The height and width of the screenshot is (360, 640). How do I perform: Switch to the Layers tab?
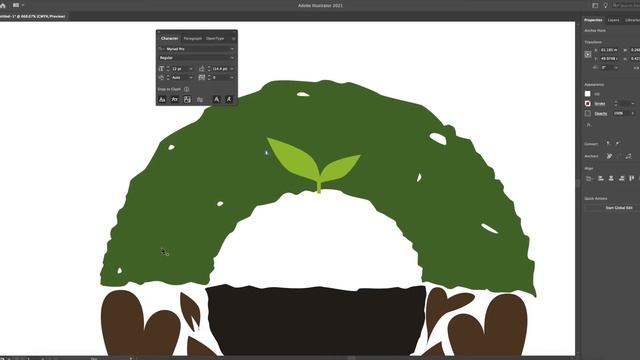click(x=613, y=20)
